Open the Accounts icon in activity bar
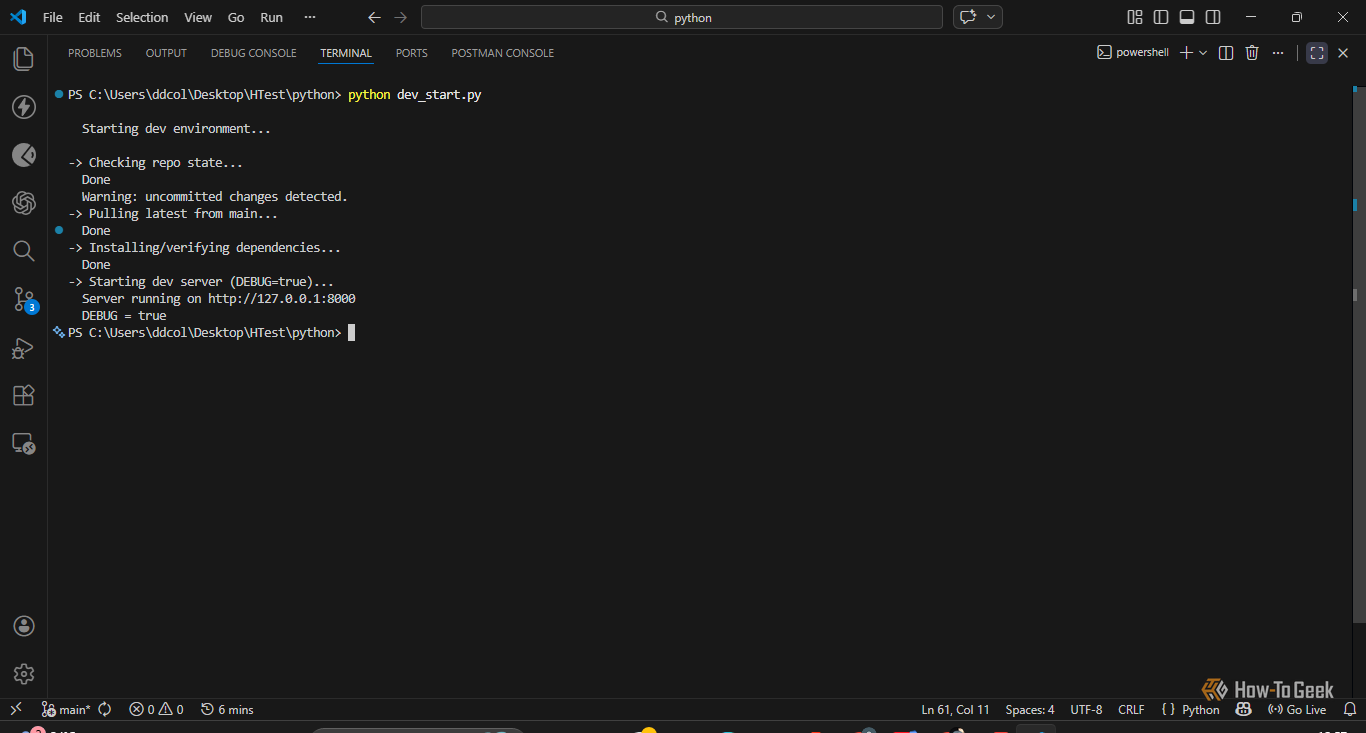 pyautogui.click(x=23, y=626)
